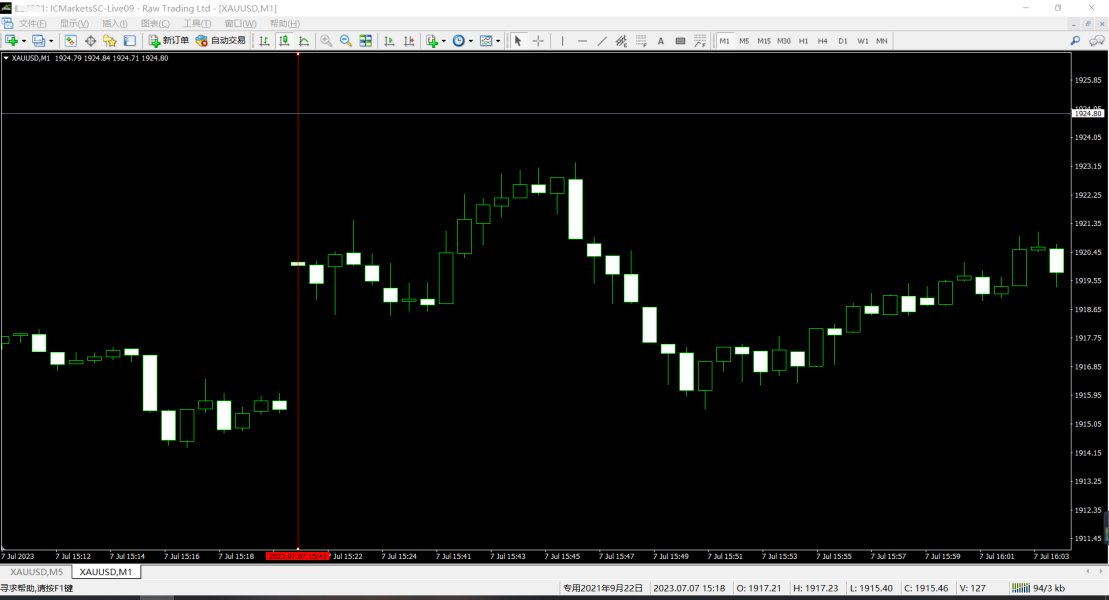1109x600 pixels.
Task: Switch chart to line chart mode
Action: point(304,41)
